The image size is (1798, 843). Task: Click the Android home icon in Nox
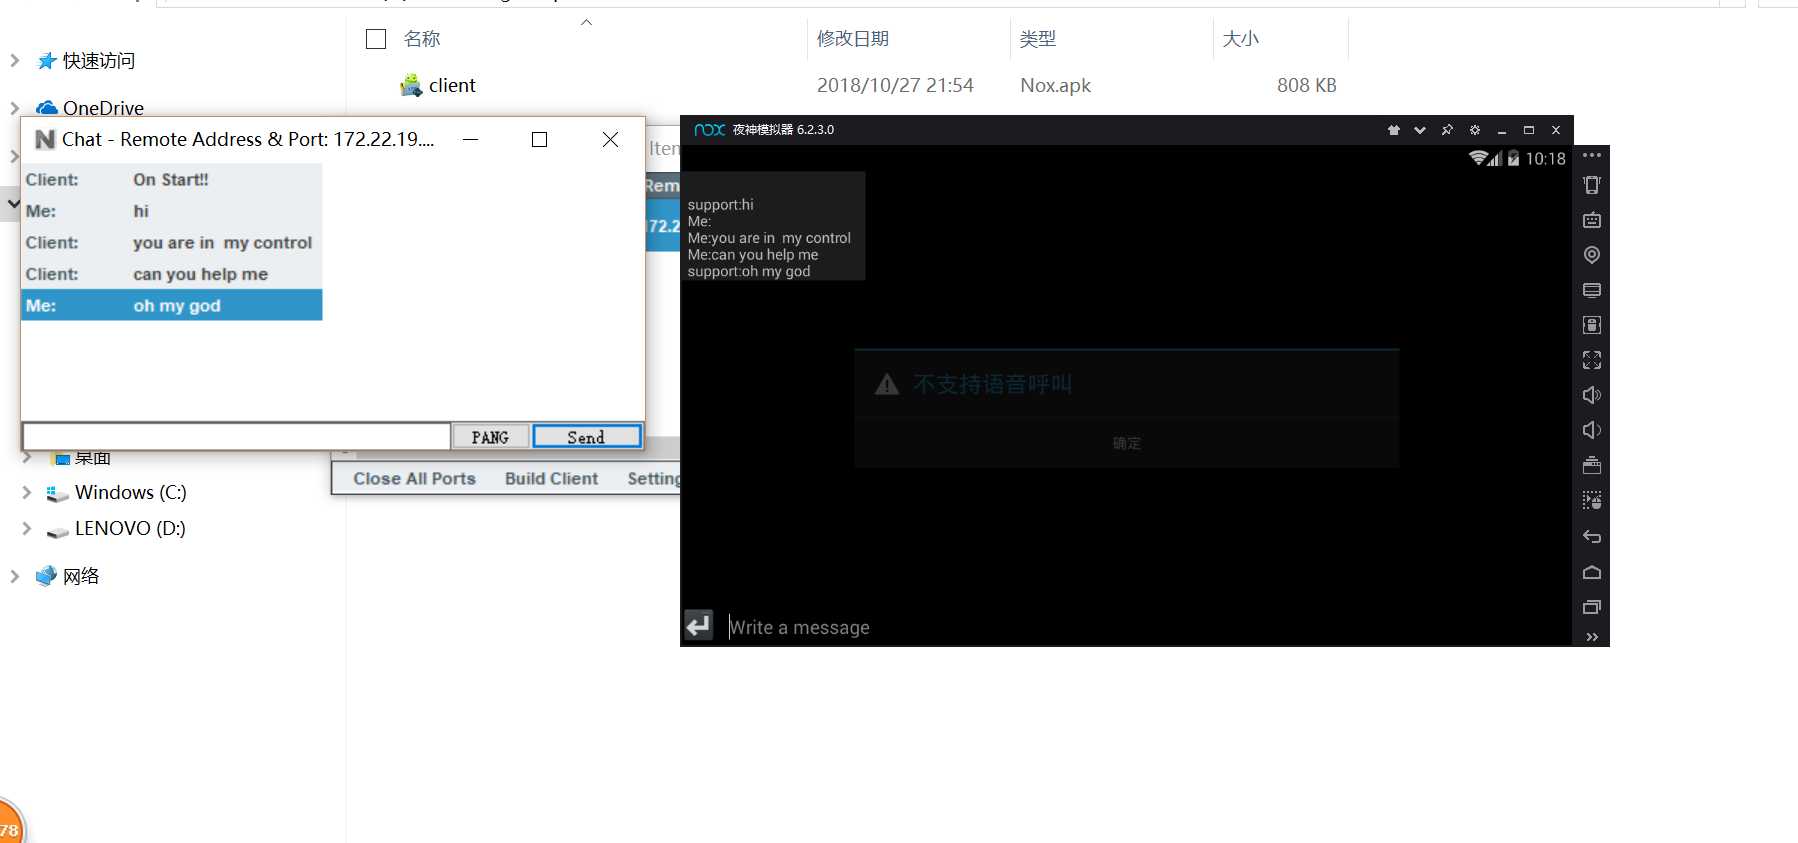pos(1592,572)
